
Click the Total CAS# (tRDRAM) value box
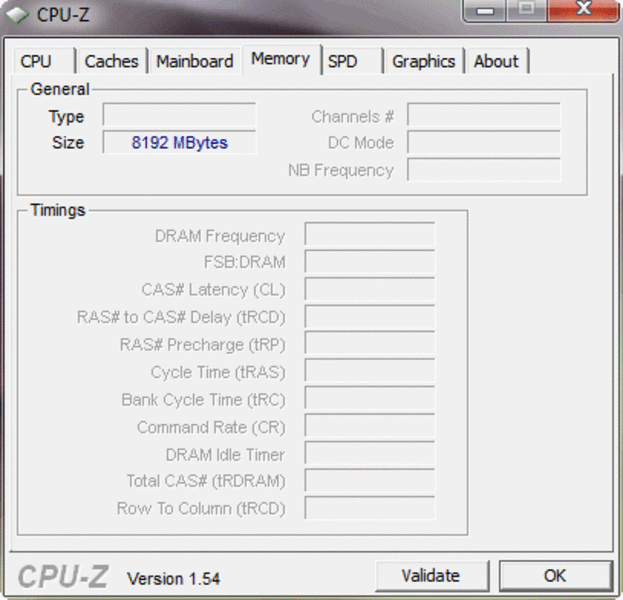coord(370,480)
